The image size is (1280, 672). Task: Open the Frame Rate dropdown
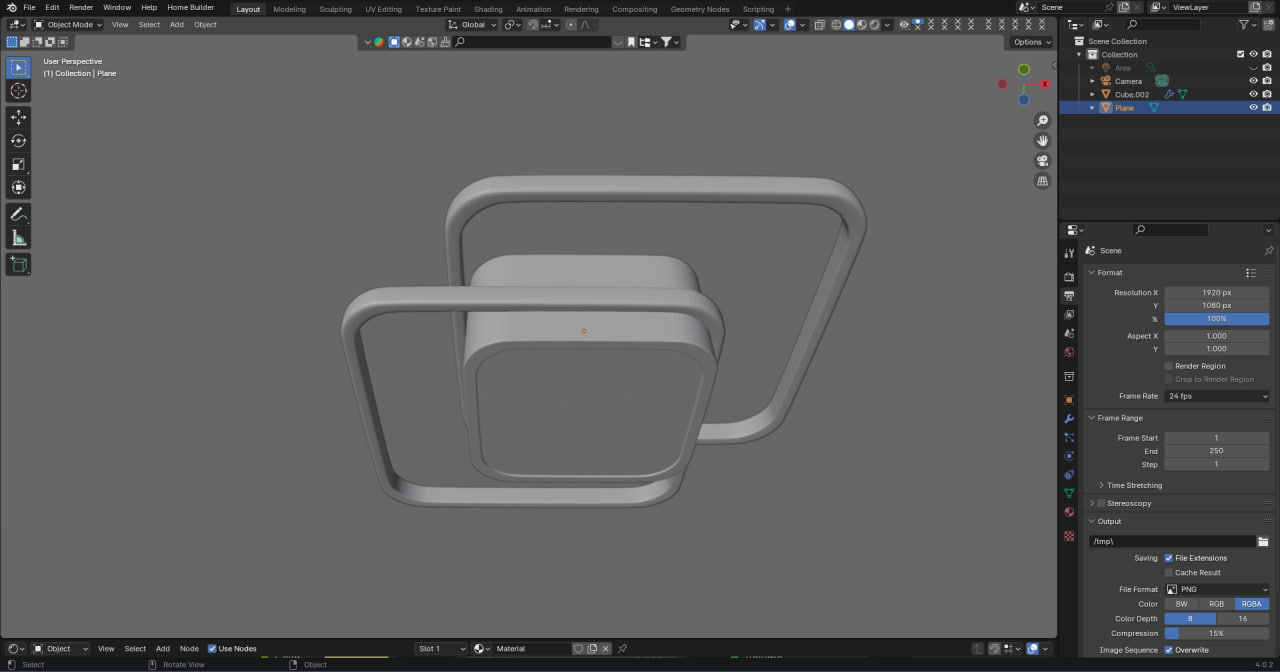[1217, 396]
